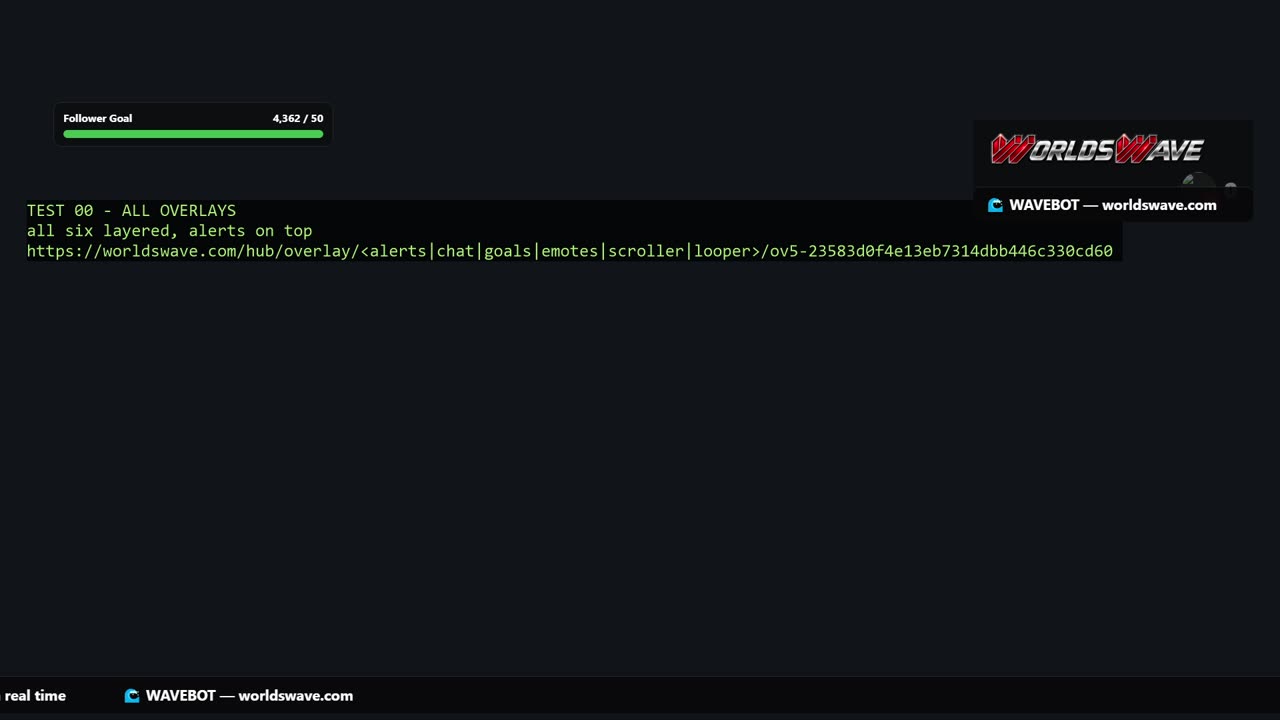Click the 'real time' scroller text
The height and width of the screenshot is (720, 1280).
(x=35, y=696)
